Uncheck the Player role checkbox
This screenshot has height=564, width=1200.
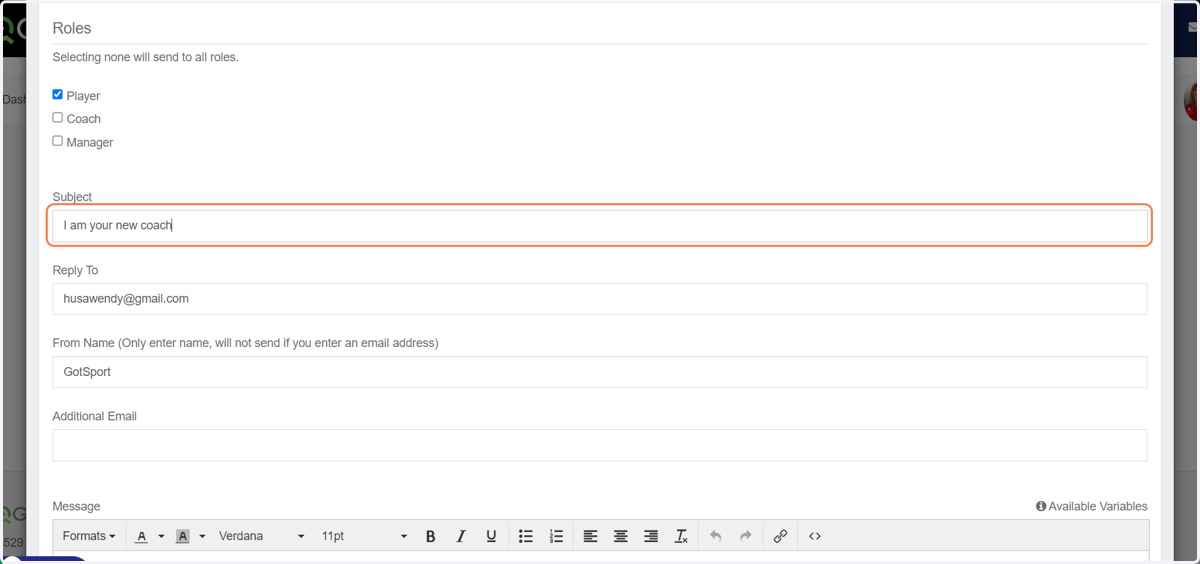point(58,94)
